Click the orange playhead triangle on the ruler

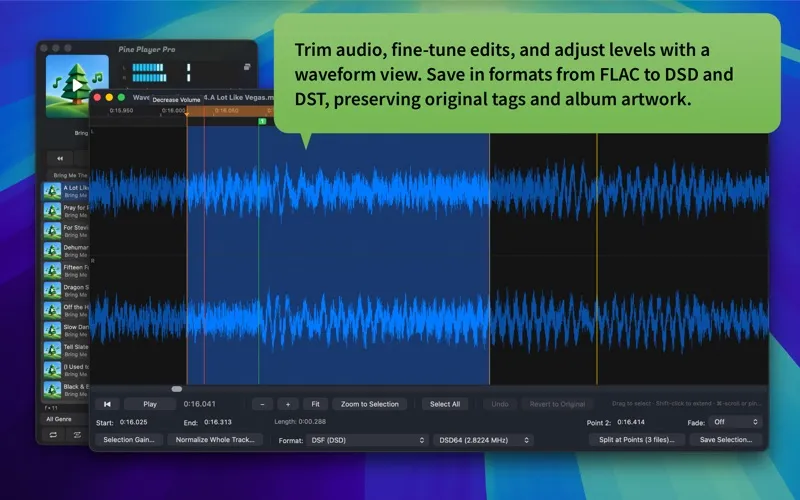pos(187,114)
